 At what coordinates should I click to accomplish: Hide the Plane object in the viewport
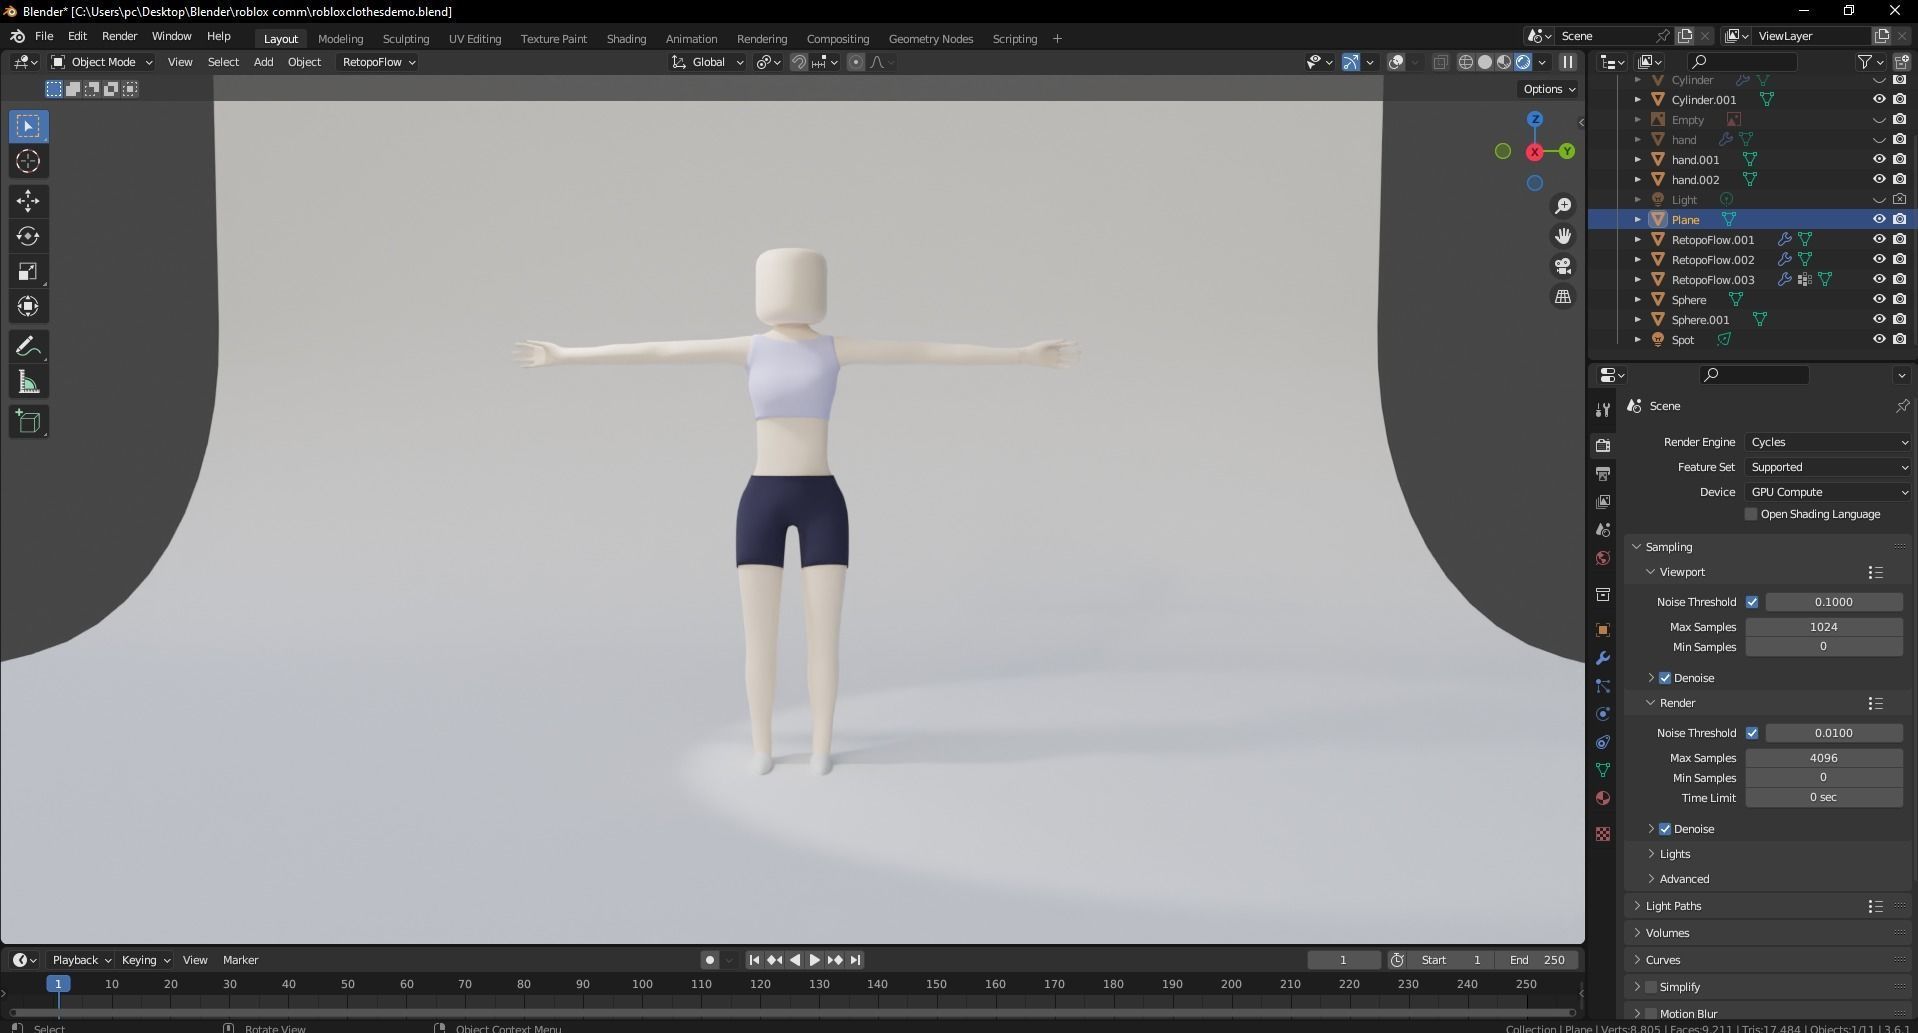pos(1879,219)
